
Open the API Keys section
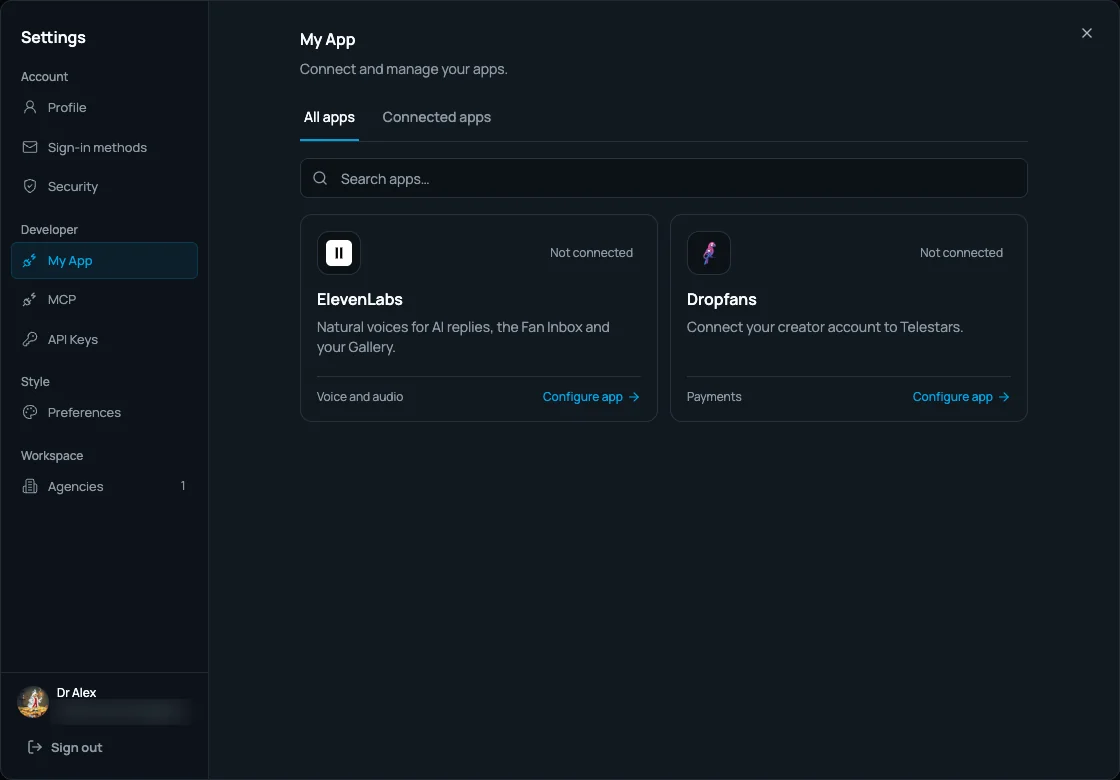click(104, 339)
